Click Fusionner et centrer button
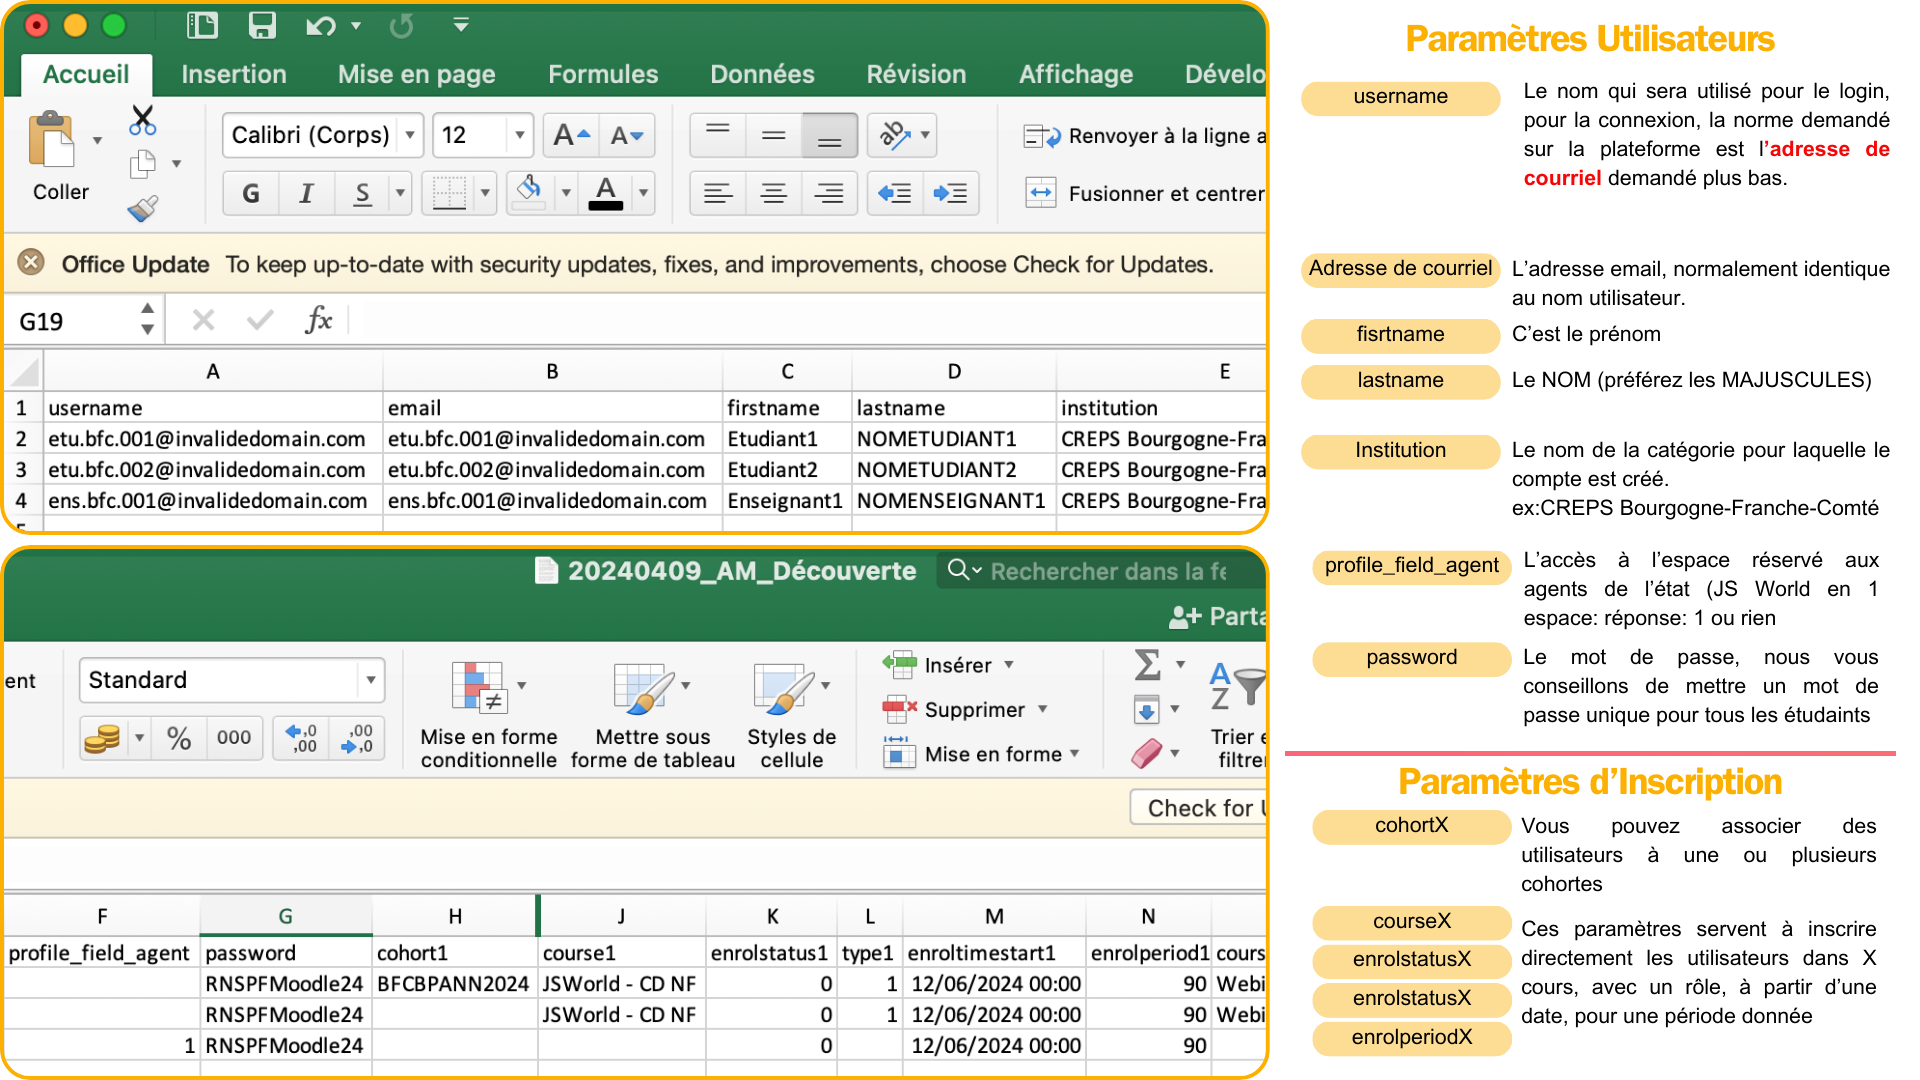1920x1080 pixels. tap(1144, 193)
